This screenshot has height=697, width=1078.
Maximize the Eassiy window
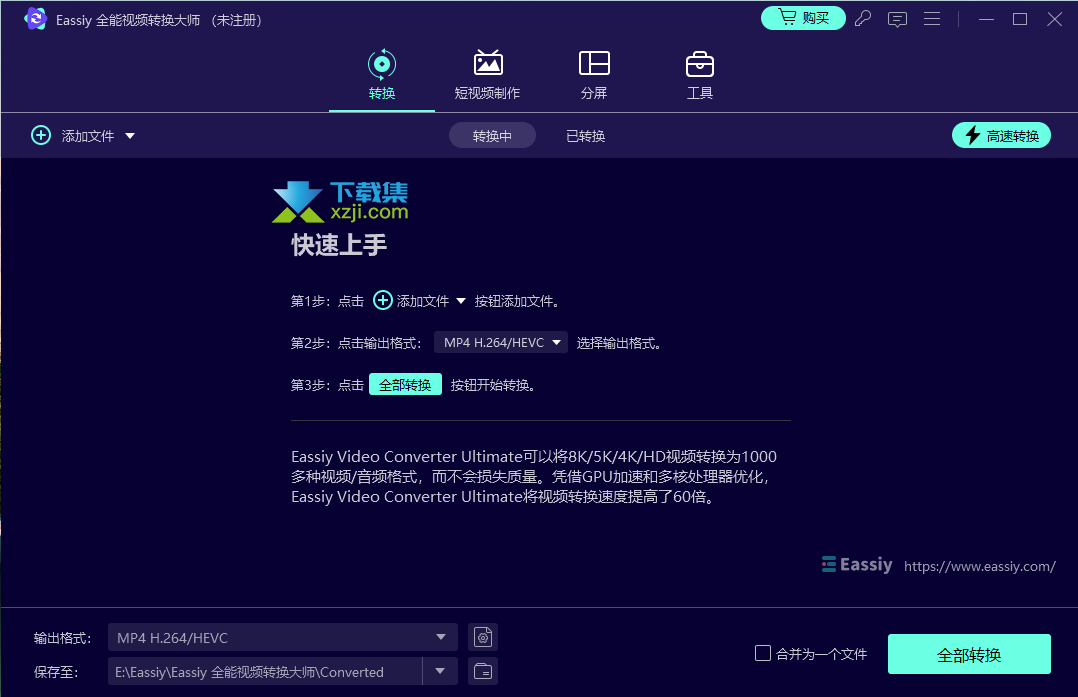[x=1020, y=19]
